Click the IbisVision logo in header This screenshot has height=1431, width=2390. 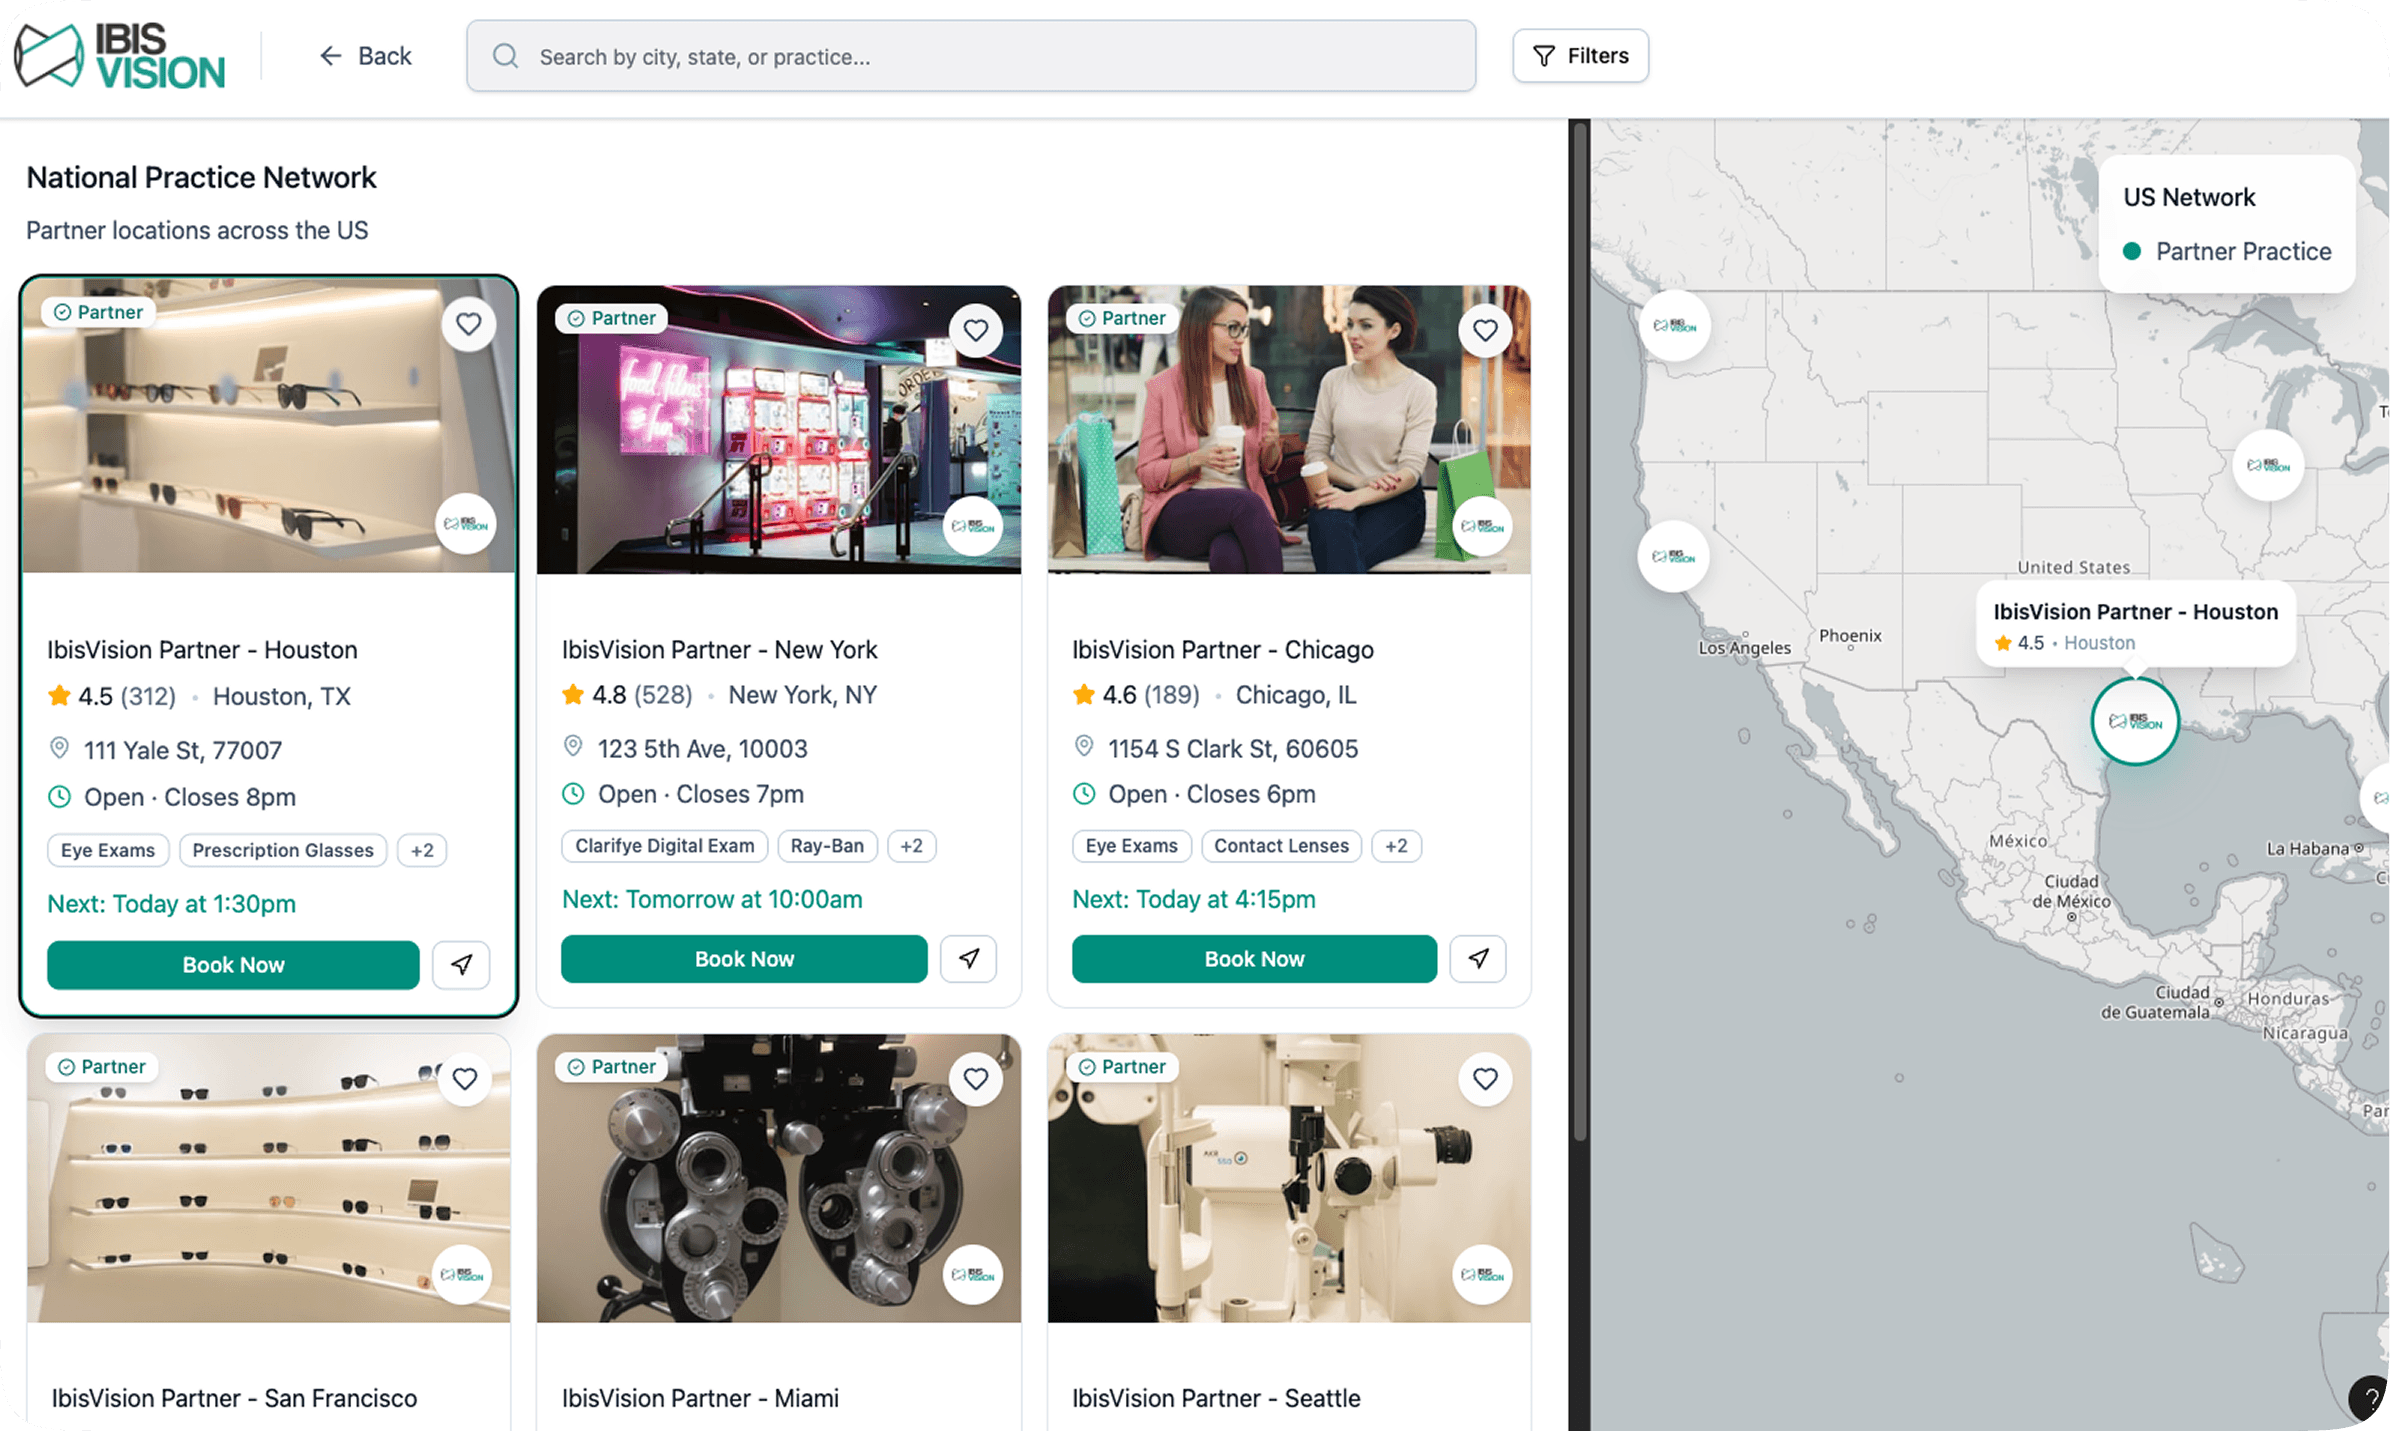tap(121, 56)
